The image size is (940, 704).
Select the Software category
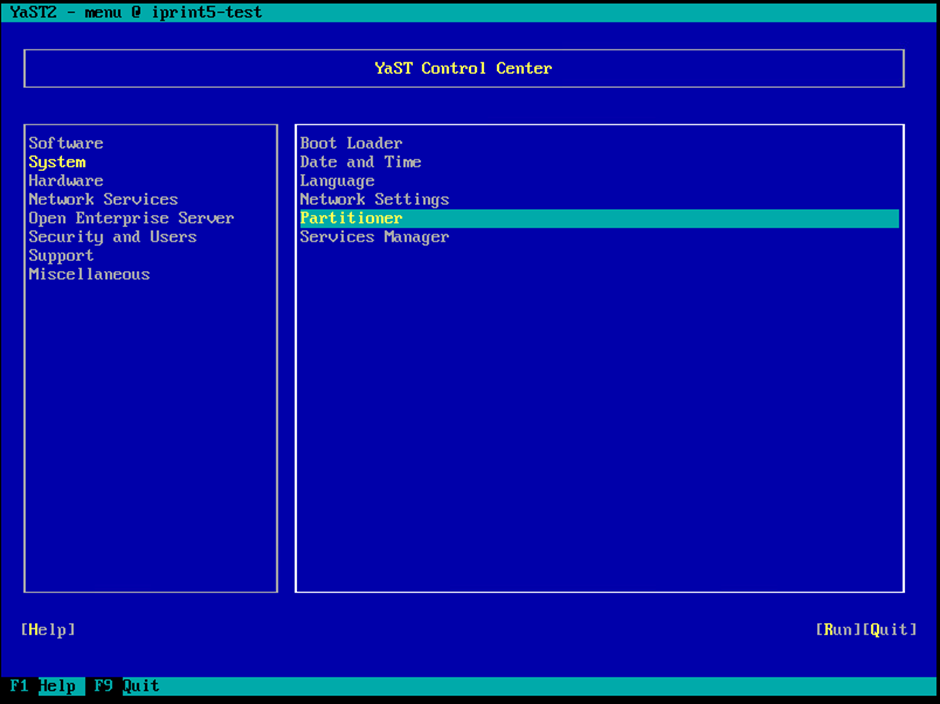click(66, 143)
